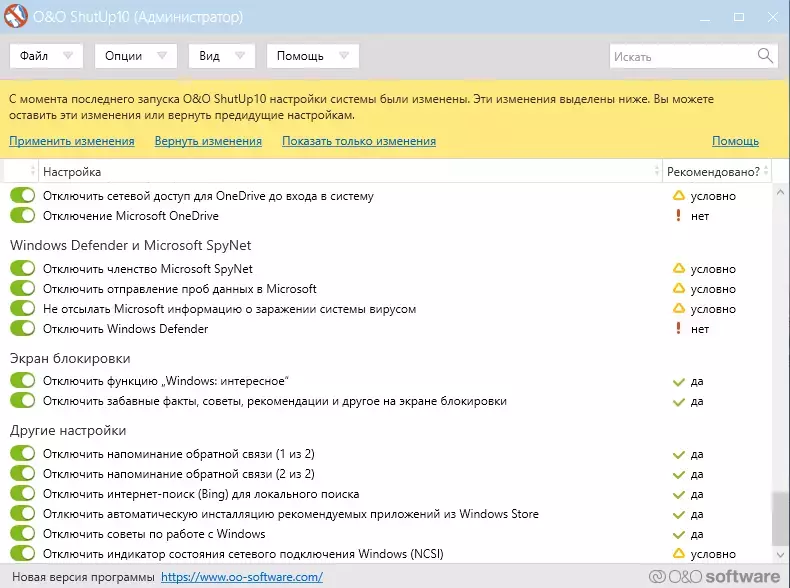Viewport: 790px width, 588px height.
Task: Open the Вид menu
Action: pyautogui.click(x=222, y=55)
